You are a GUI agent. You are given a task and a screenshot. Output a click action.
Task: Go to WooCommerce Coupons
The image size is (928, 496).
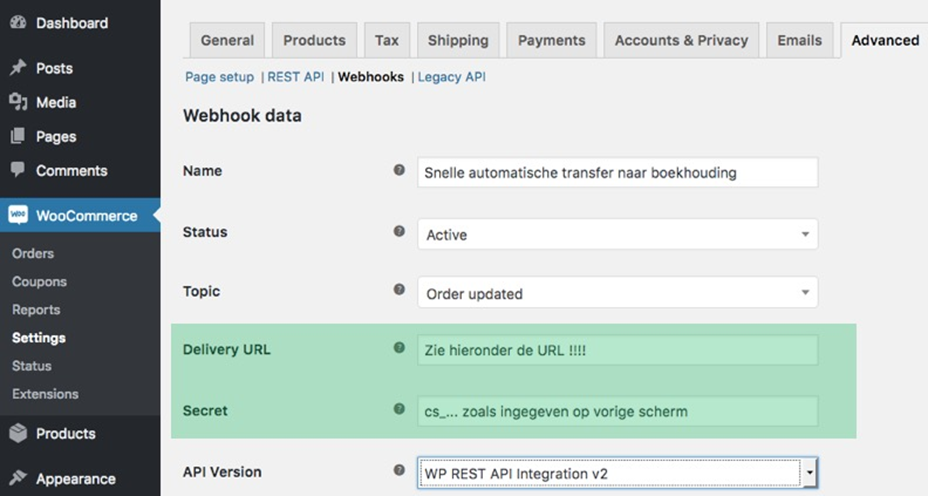pos(39,281)
